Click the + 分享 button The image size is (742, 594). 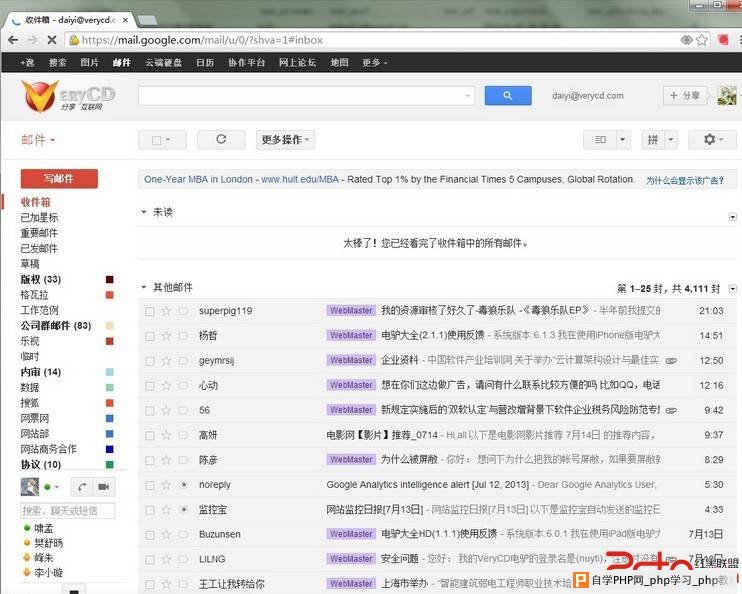[x=685, y=96]
